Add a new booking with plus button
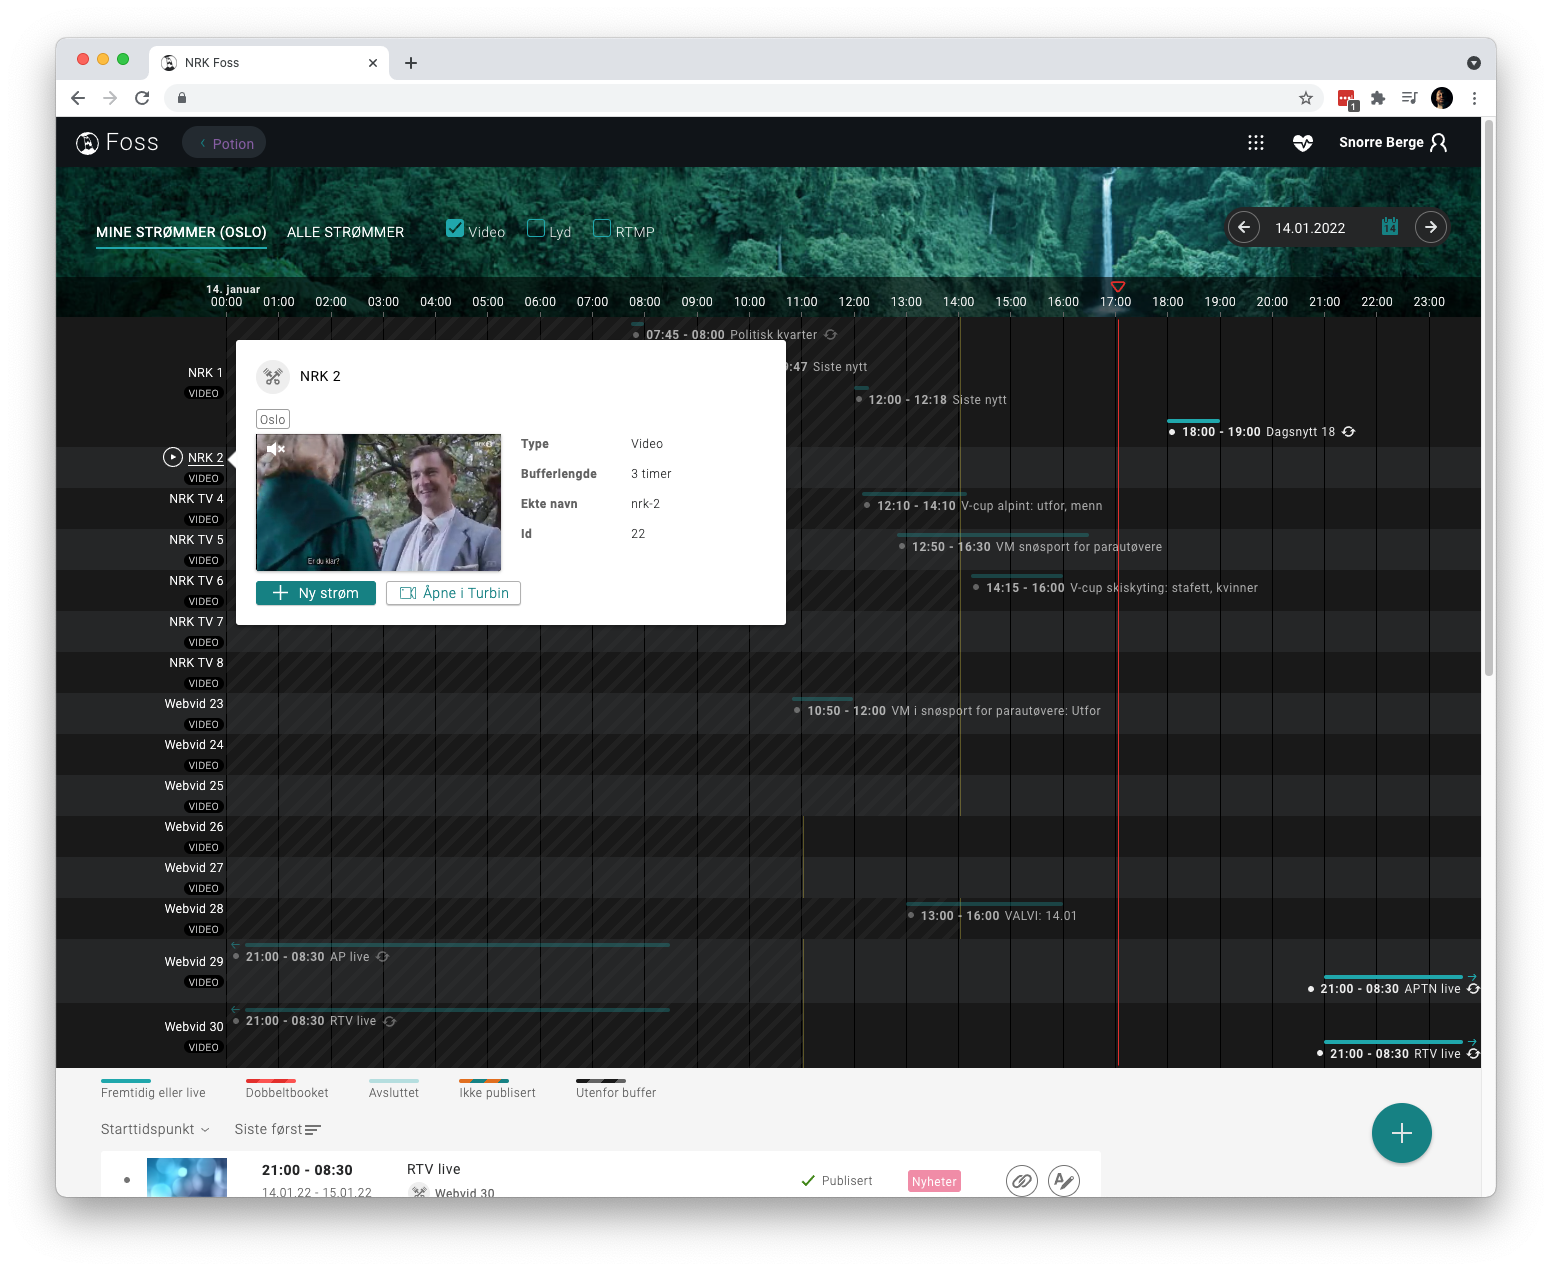 point(1401,1133)
